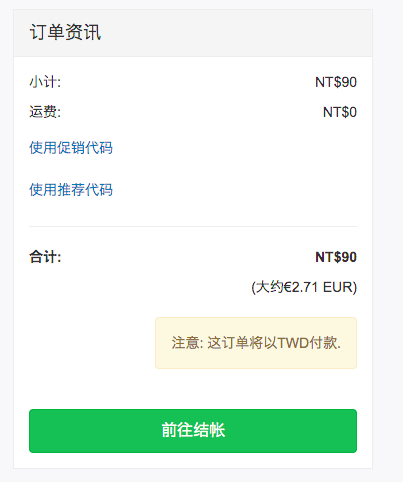This screenshot has height=482, width=403.
Task: Click the 大约€2.71 EUR conversion text
Action: 304,287
